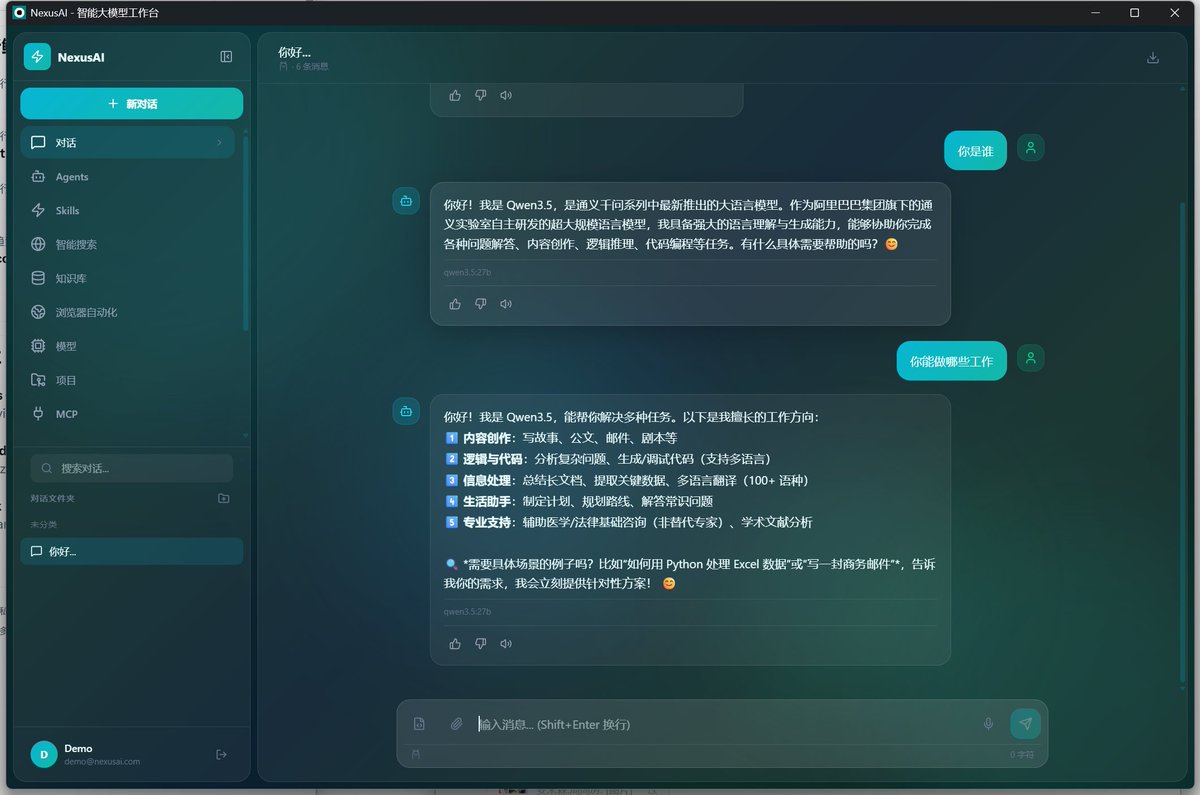This screenshot has height=795, width=1200.
Task: Focus the 搜索对话 search box
Action: [x=131, y=468]
